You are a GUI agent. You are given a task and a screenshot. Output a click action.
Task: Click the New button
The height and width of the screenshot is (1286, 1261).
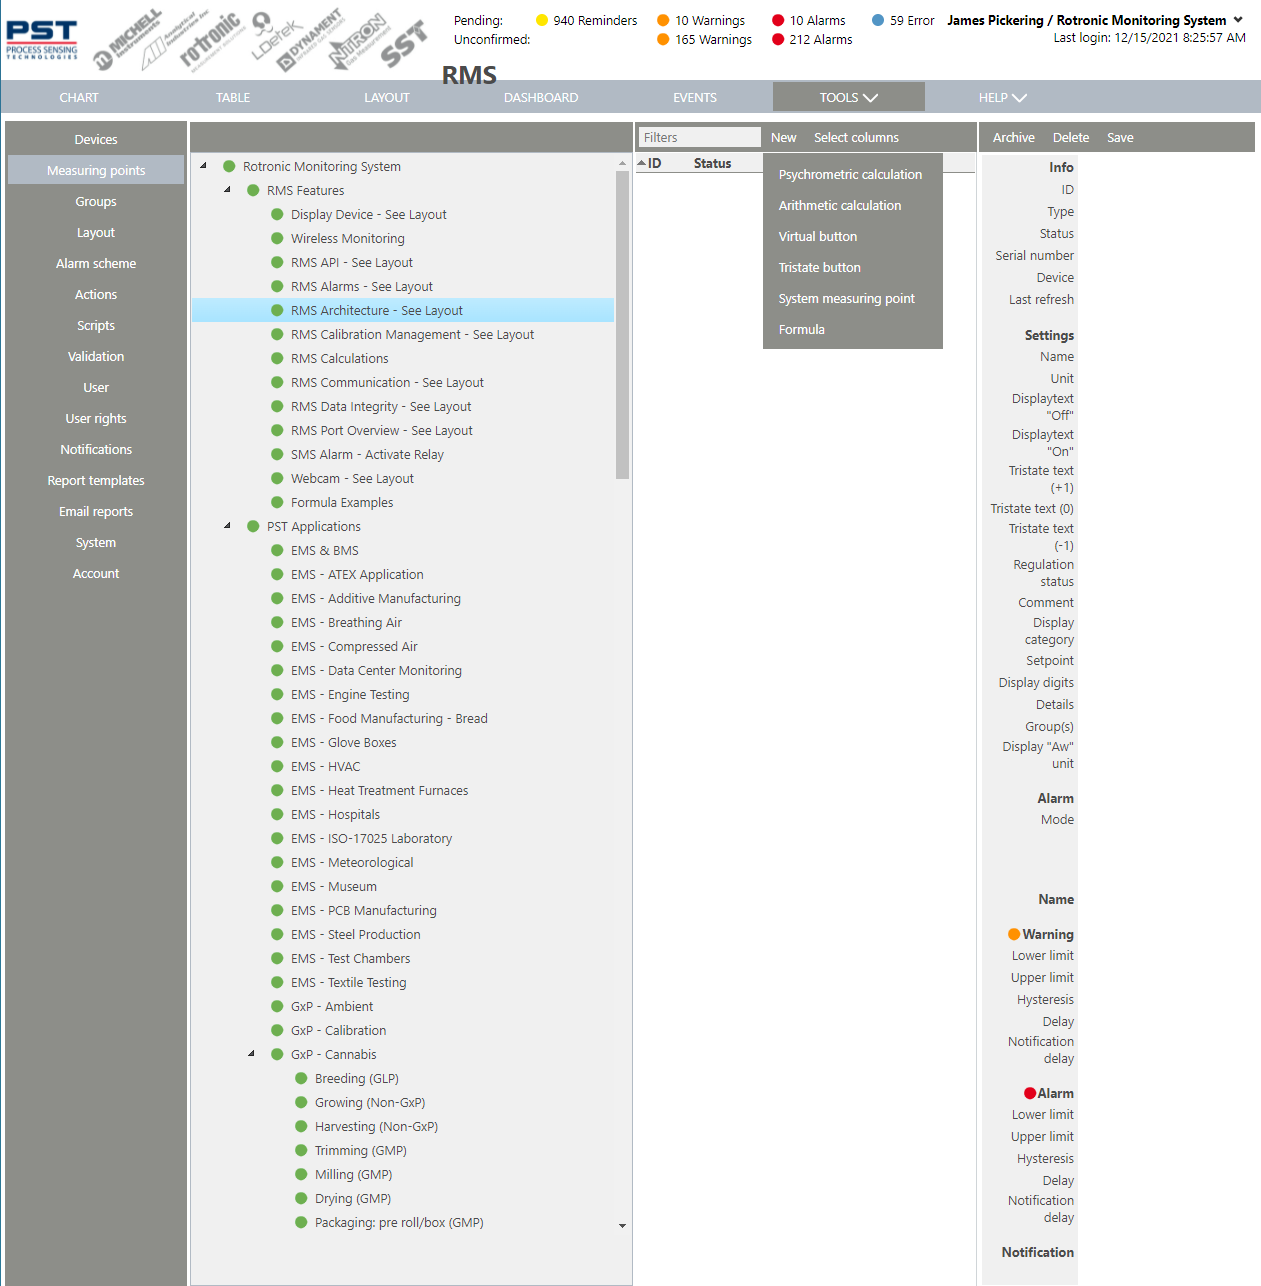click(784, 137)
